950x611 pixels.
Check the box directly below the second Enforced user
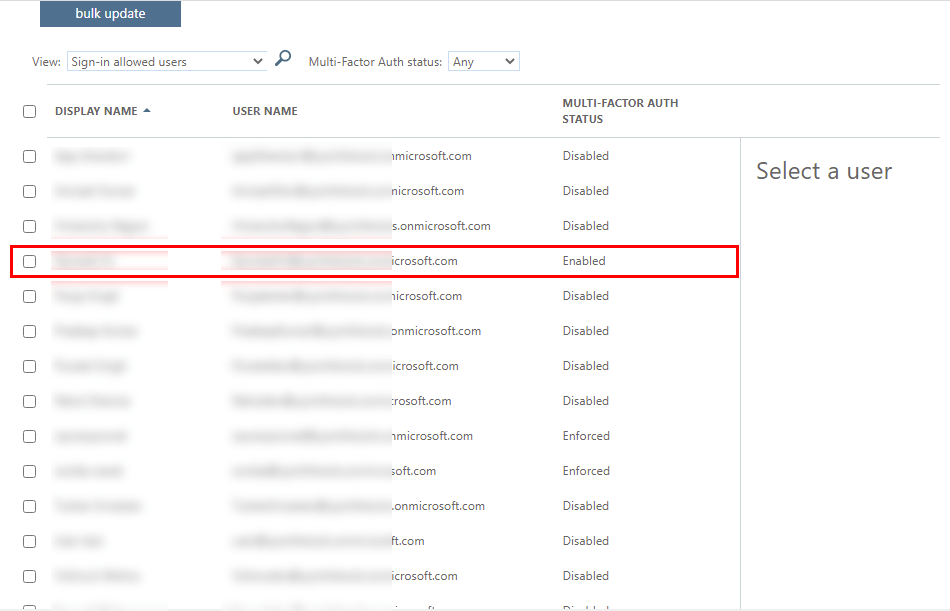(x=30, y=506)
